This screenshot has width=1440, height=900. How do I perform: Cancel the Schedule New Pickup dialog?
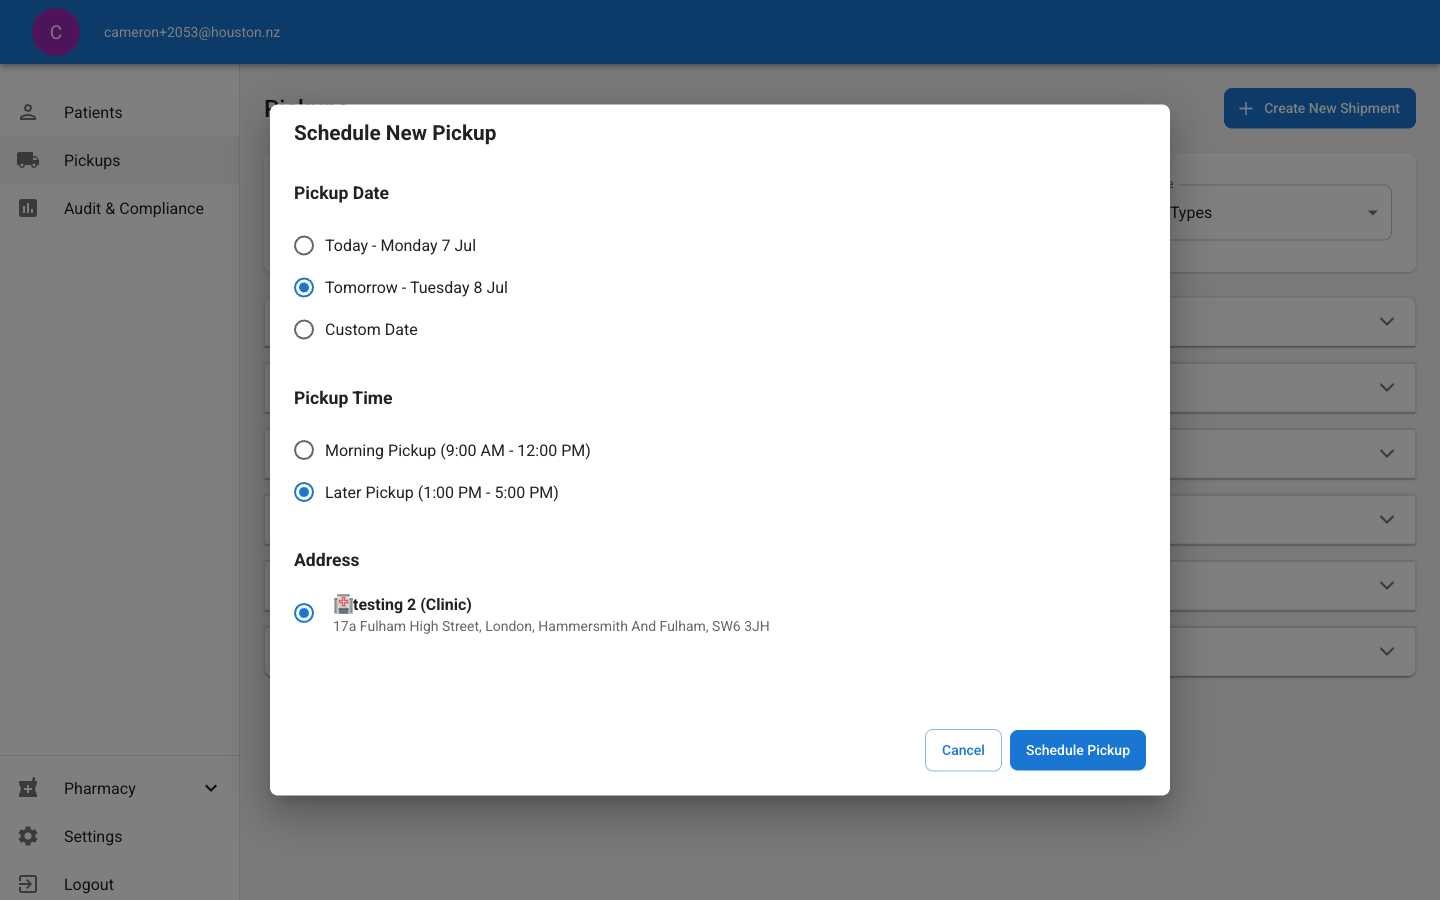pyautogui.click(x=963, y=750)
